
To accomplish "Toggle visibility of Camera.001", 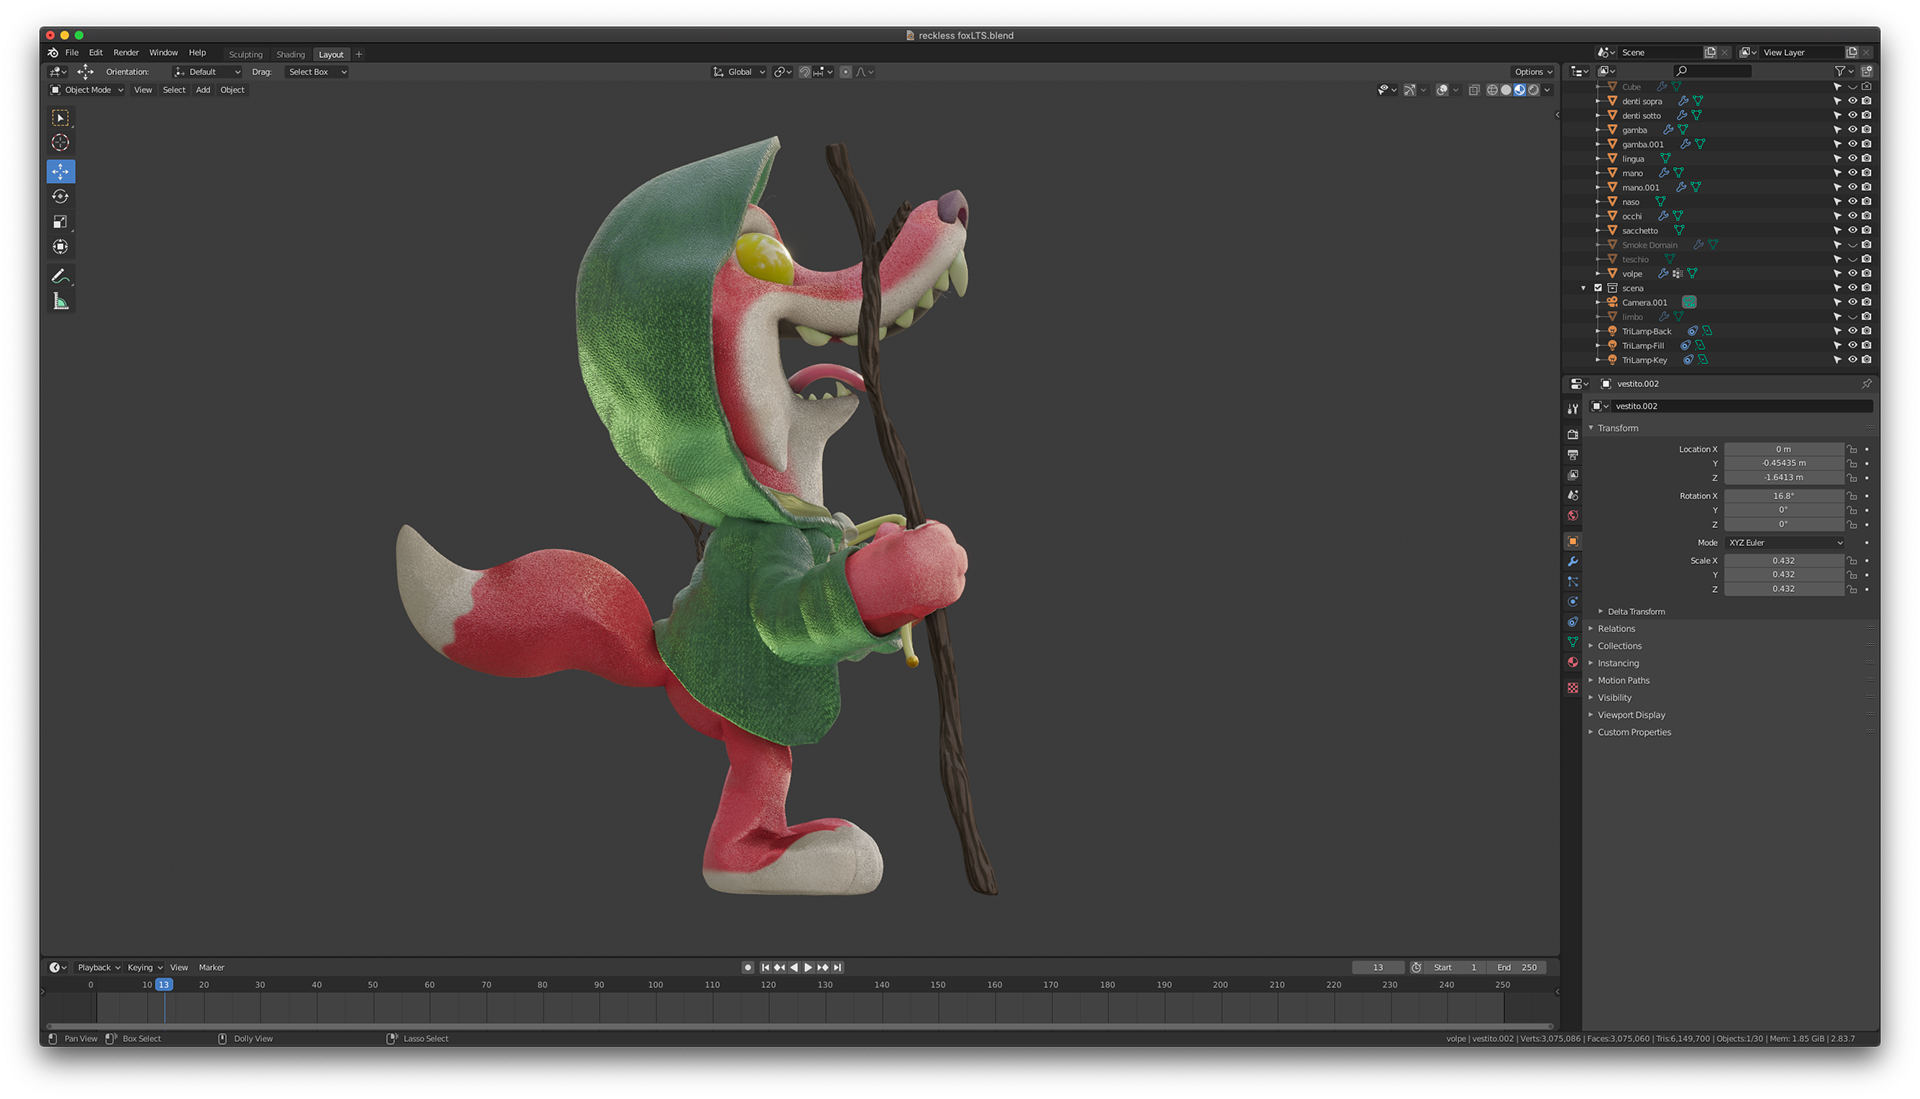I will tap(1852, 302).
